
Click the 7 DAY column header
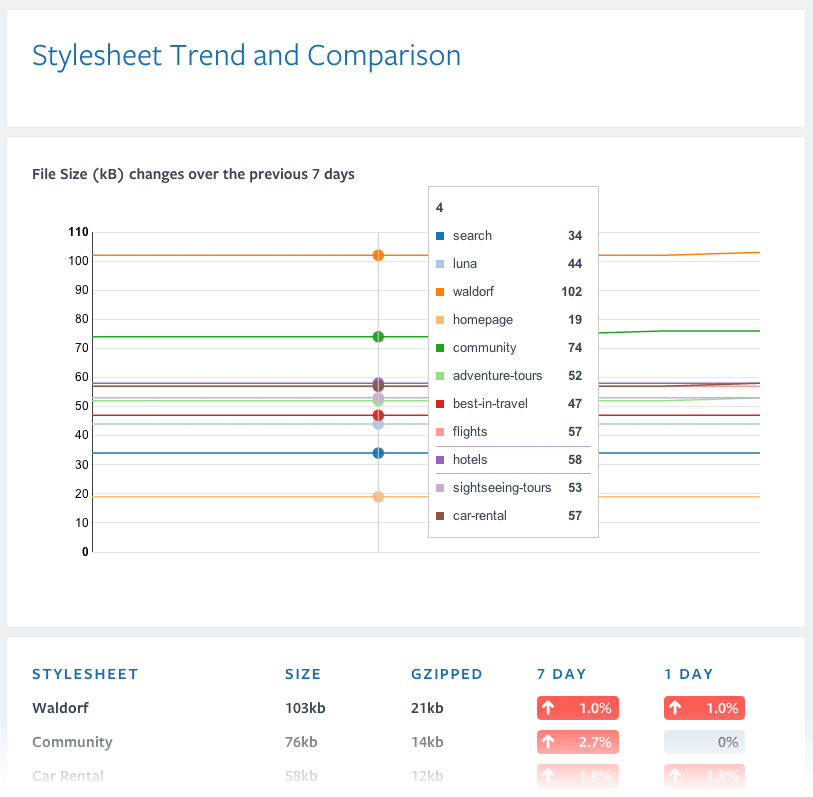[562, 674]
